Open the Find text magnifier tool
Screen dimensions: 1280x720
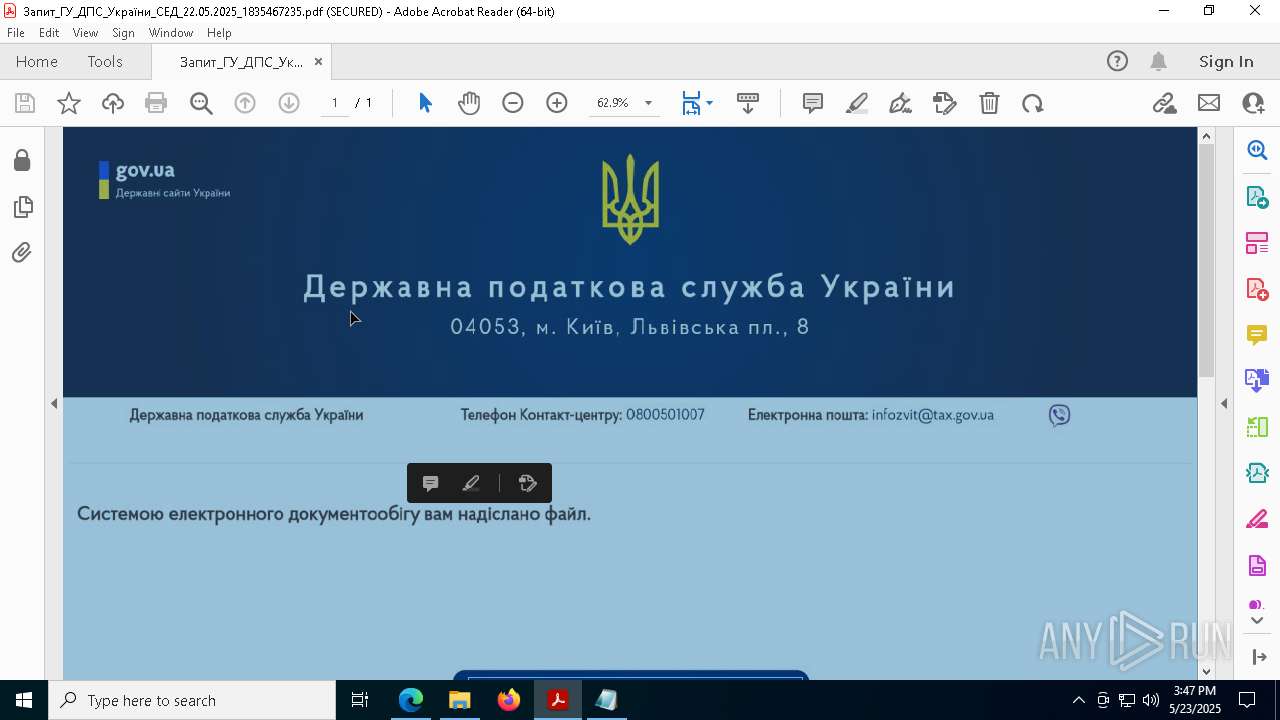201,103
